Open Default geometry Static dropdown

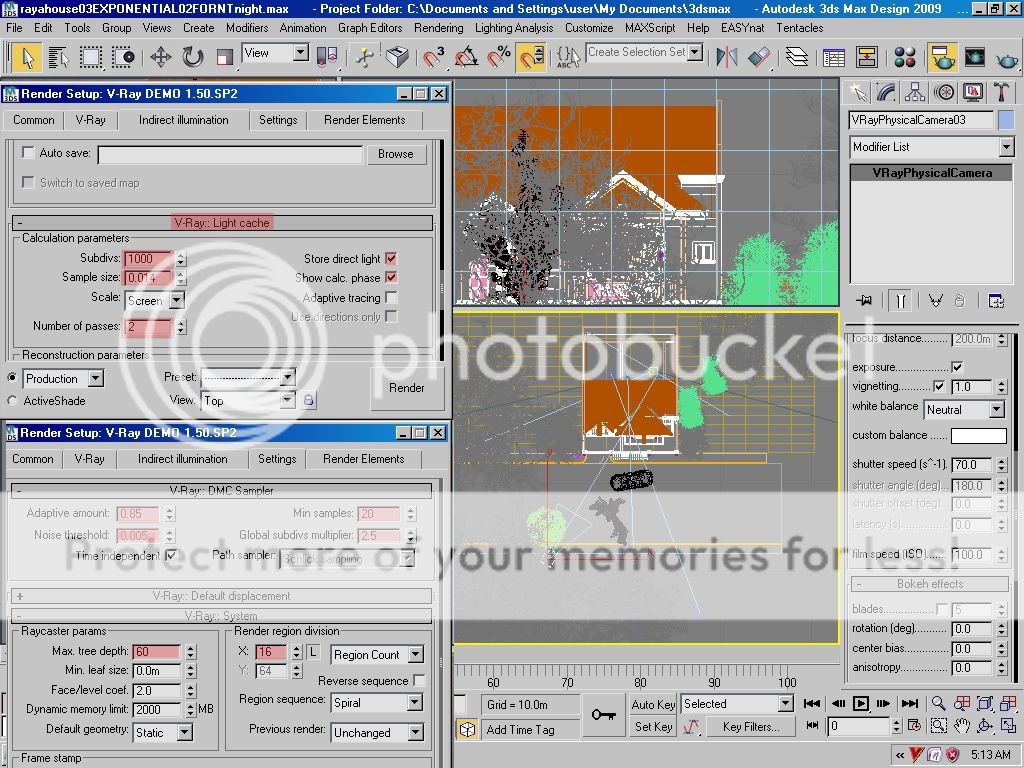pos(163,733)
